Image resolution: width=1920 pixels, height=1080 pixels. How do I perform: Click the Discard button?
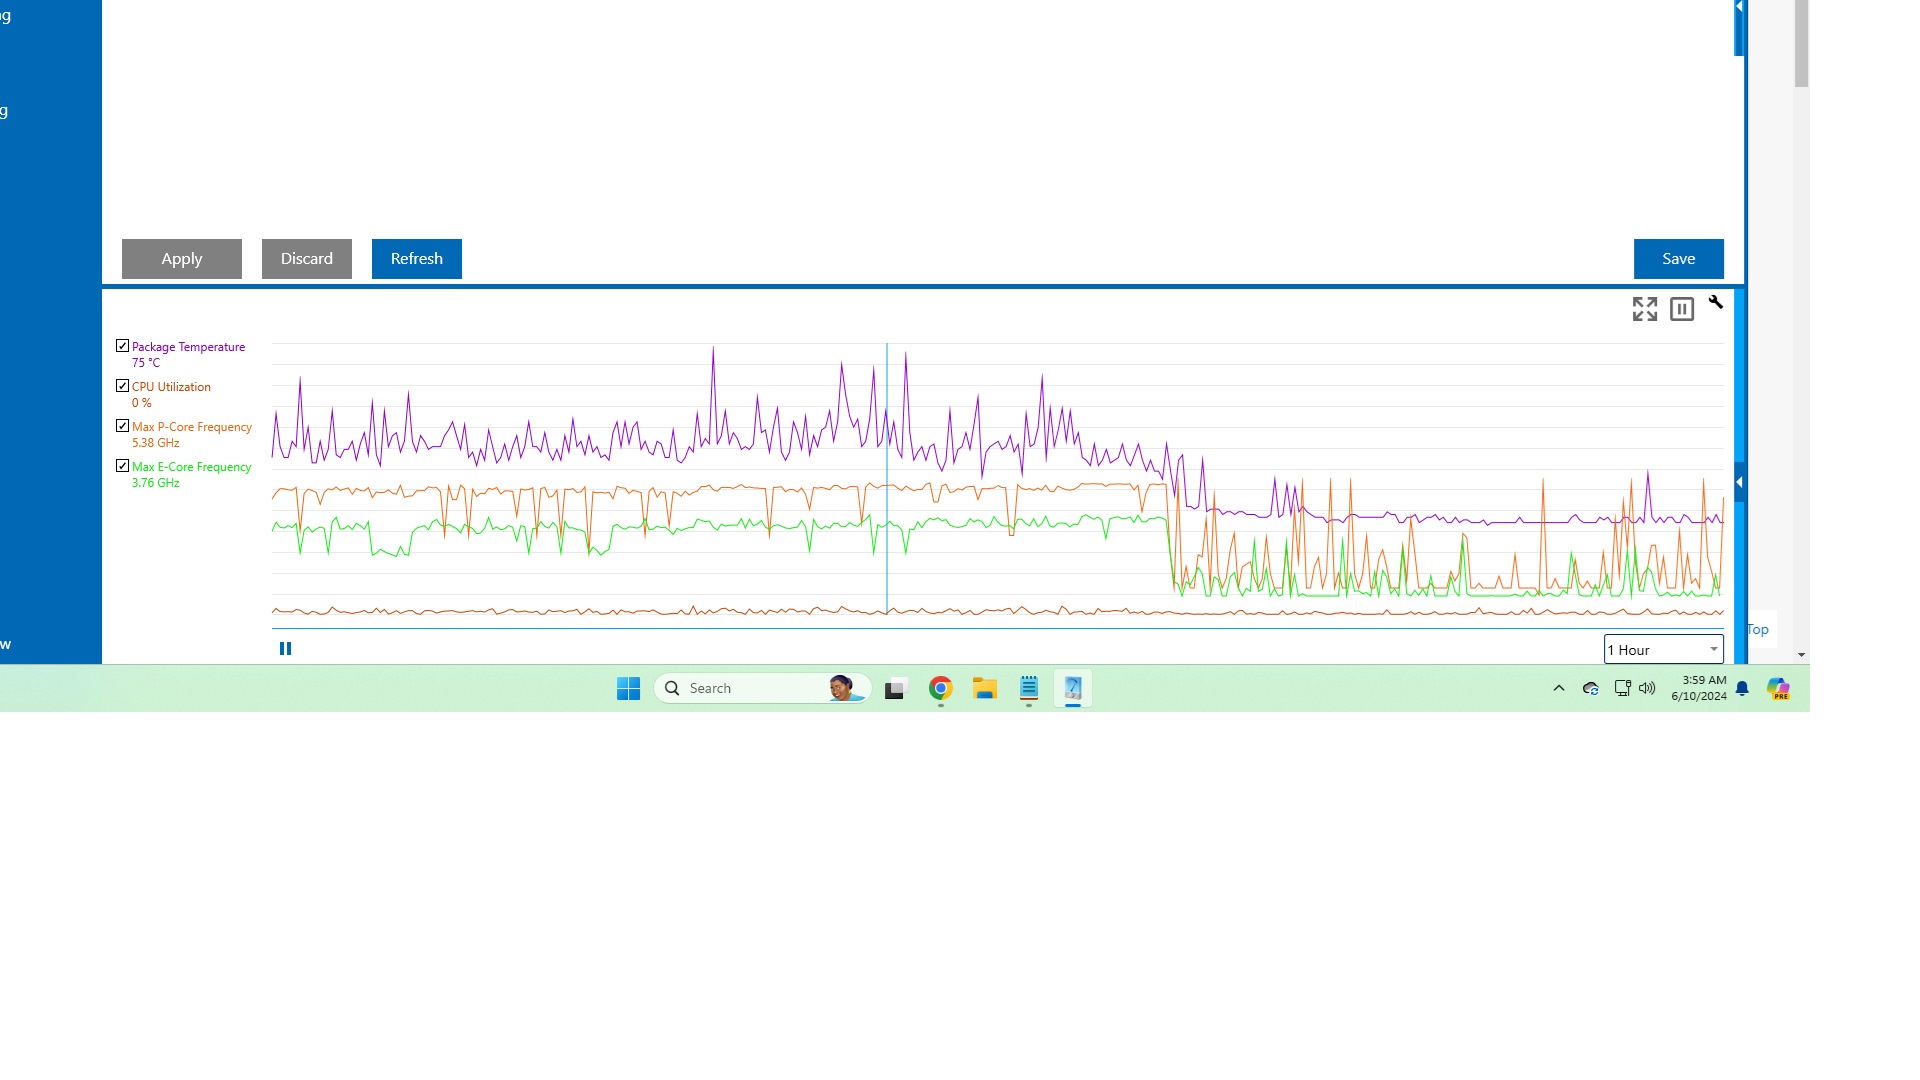(307, 259)
